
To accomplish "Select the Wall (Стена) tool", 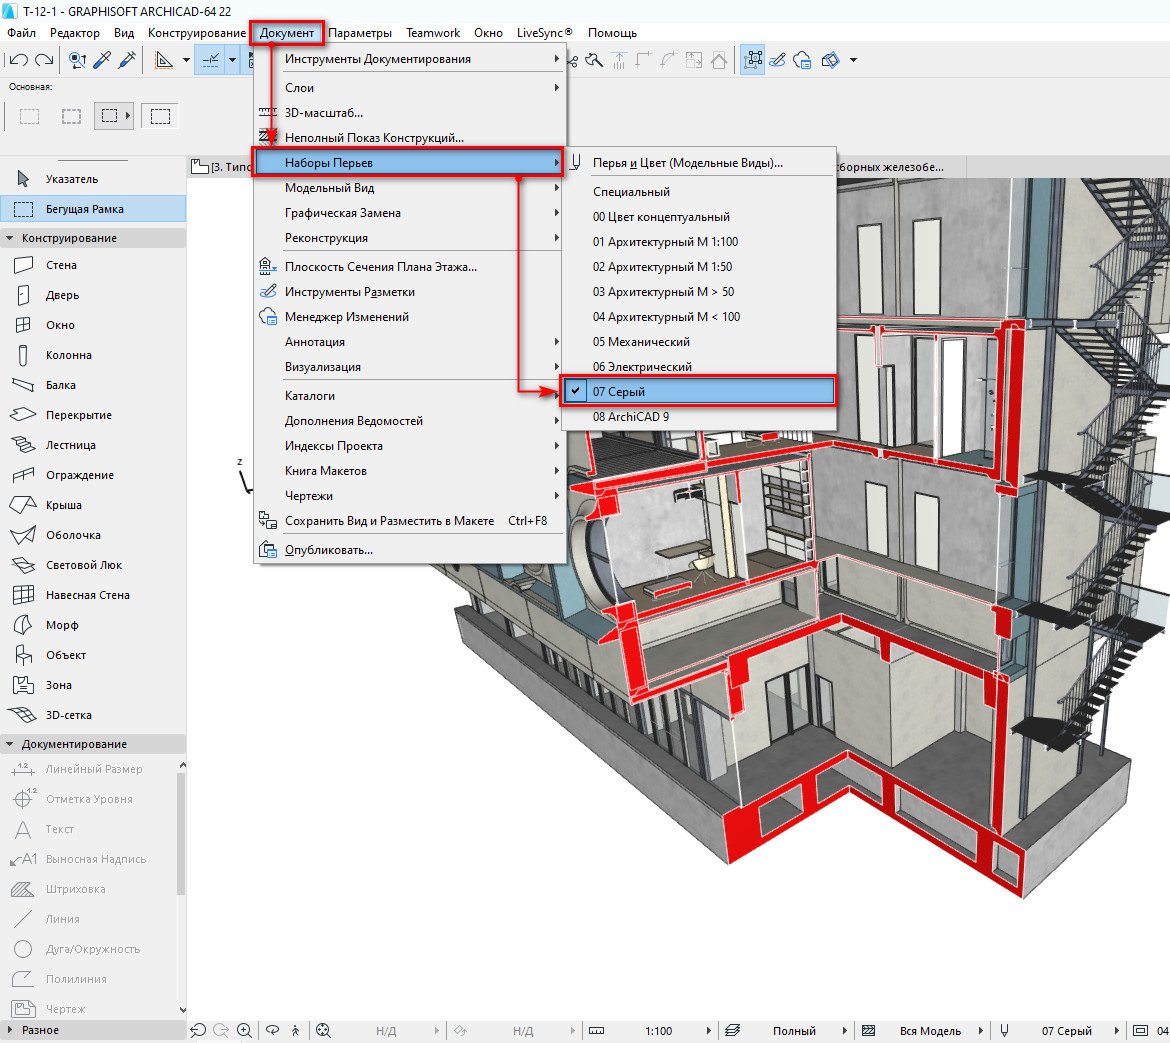I will tap(60, 265).
